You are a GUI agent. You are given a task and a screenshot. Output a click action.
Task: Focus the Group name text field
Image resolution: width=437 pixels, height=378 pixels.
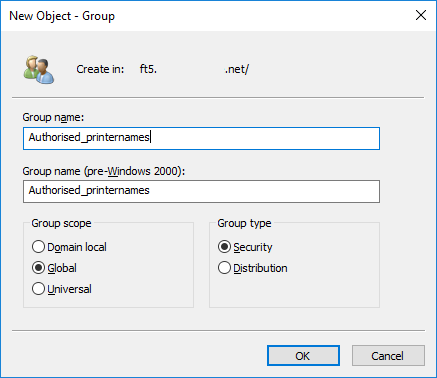pos(201,138)
